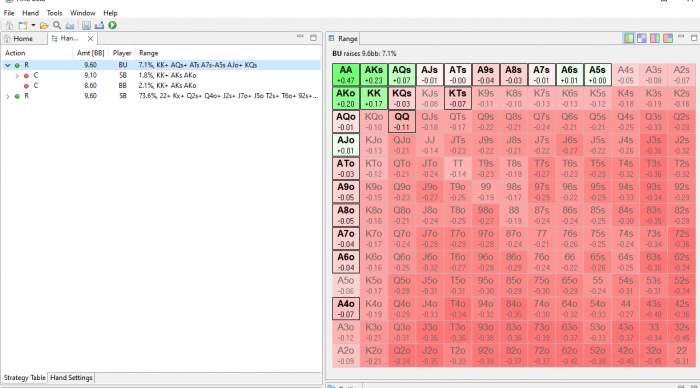Click the Player column header

coord(122,53)
